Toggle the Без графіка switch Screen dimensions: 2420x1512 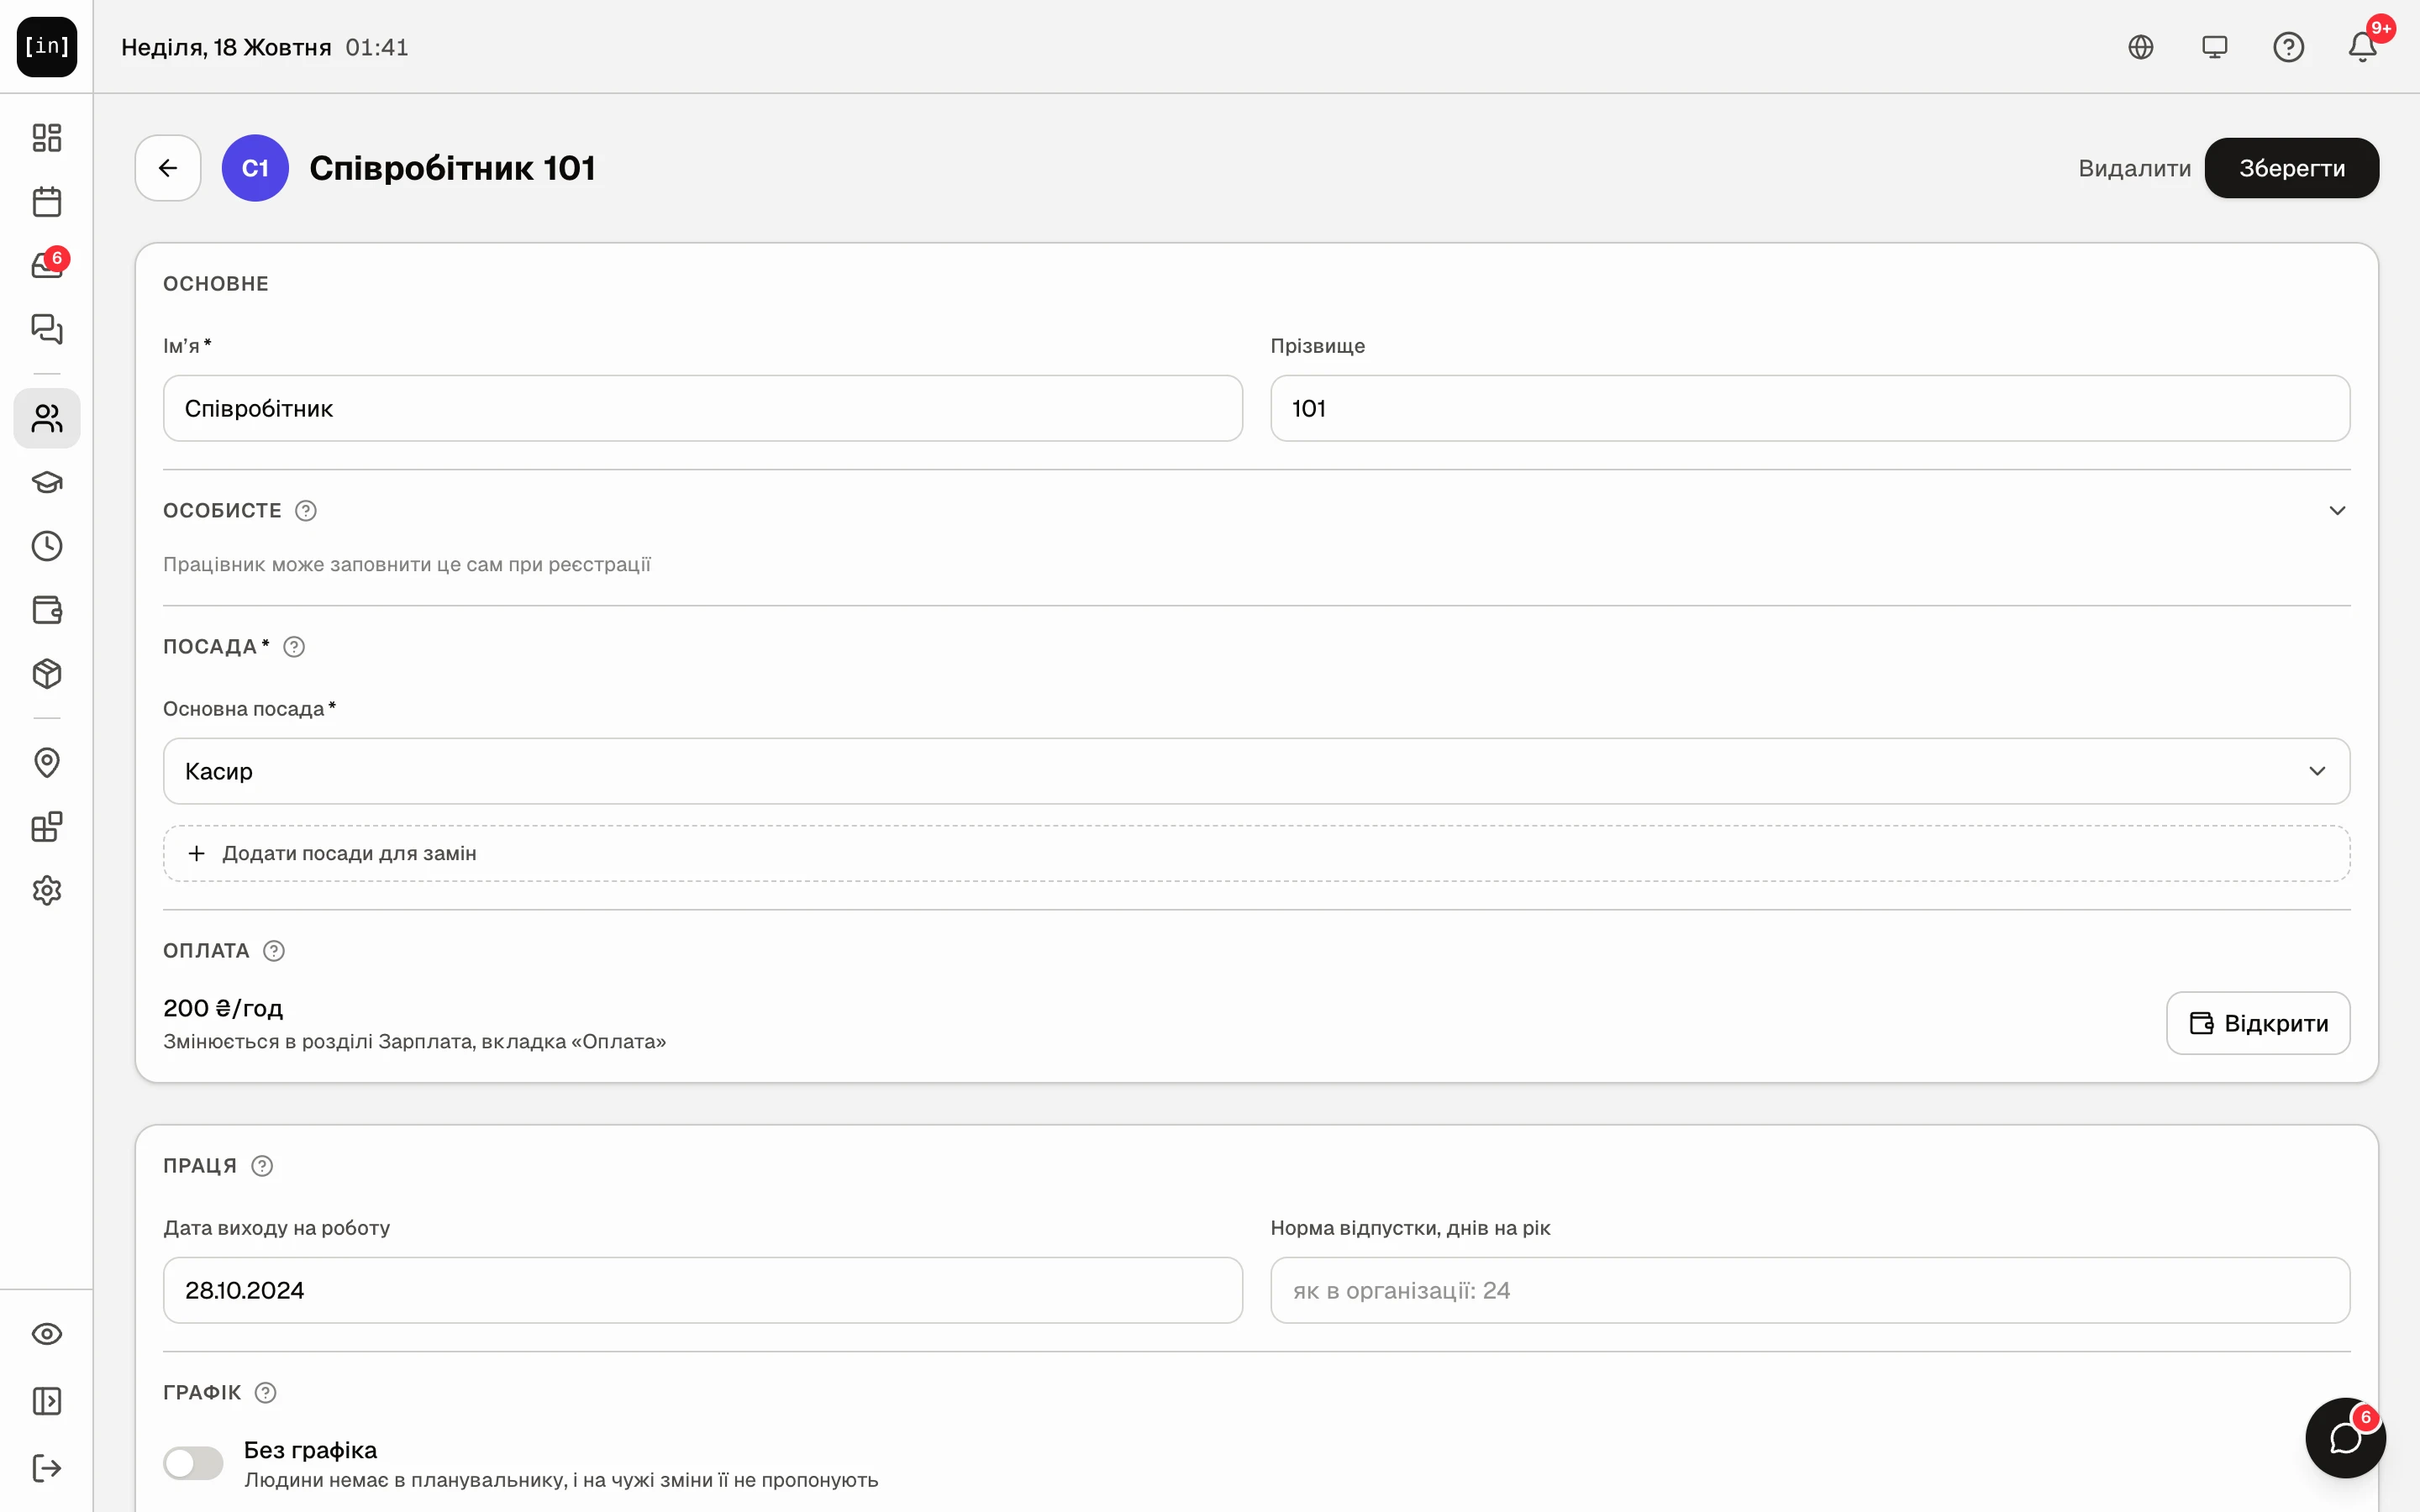pos(193,1463)
